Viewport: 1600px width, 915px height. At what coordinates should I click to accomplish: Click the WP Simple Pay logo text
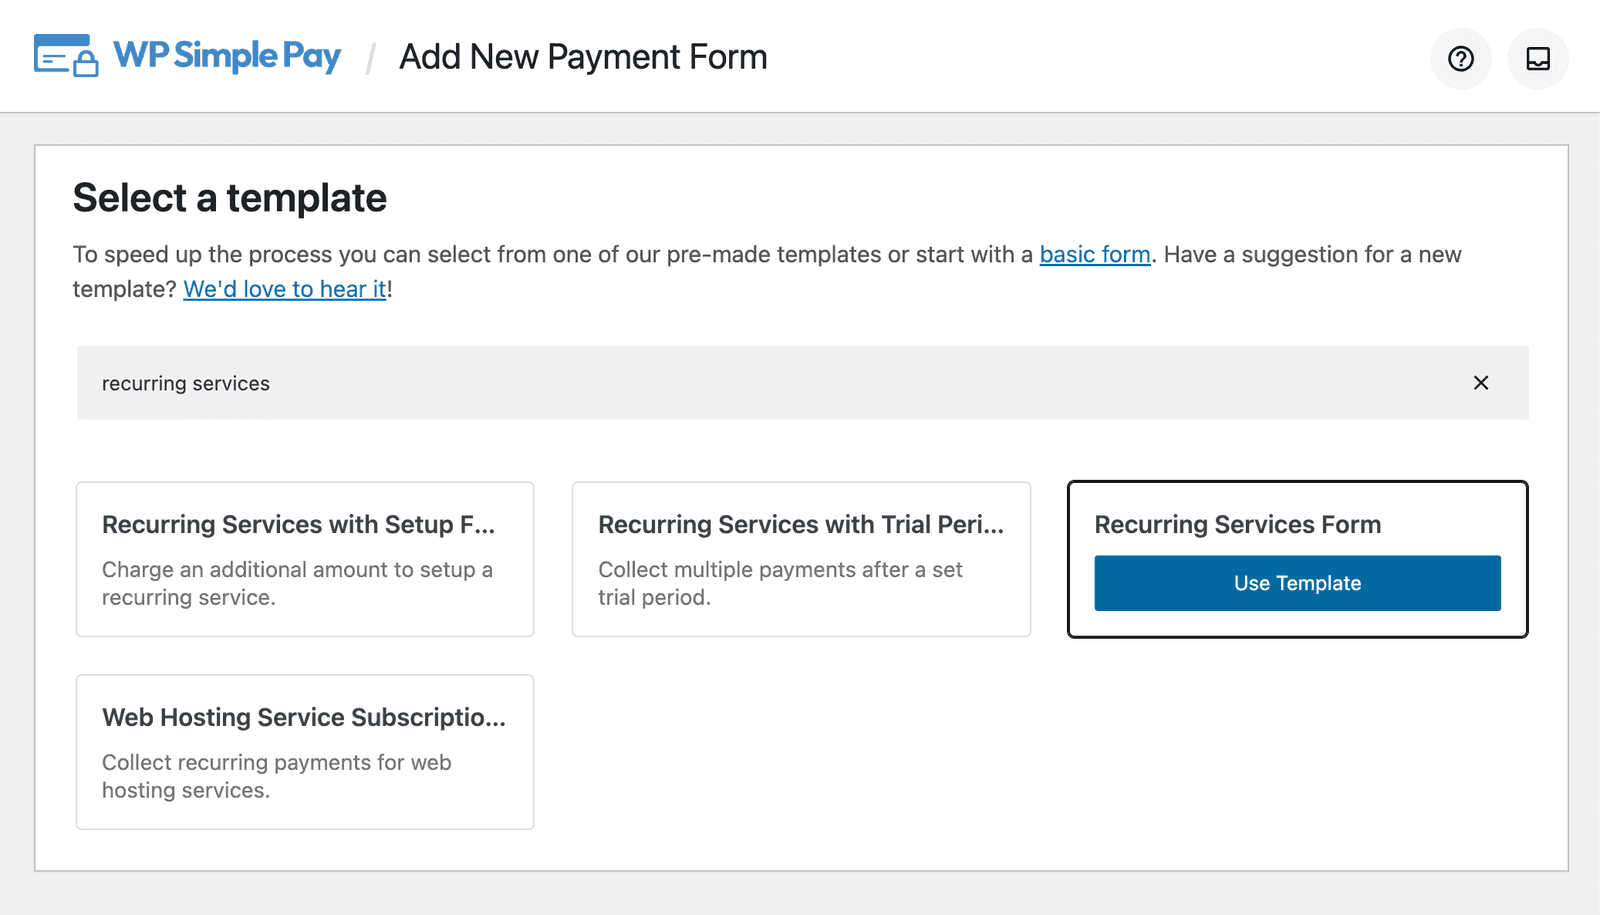tap(227, 56)
